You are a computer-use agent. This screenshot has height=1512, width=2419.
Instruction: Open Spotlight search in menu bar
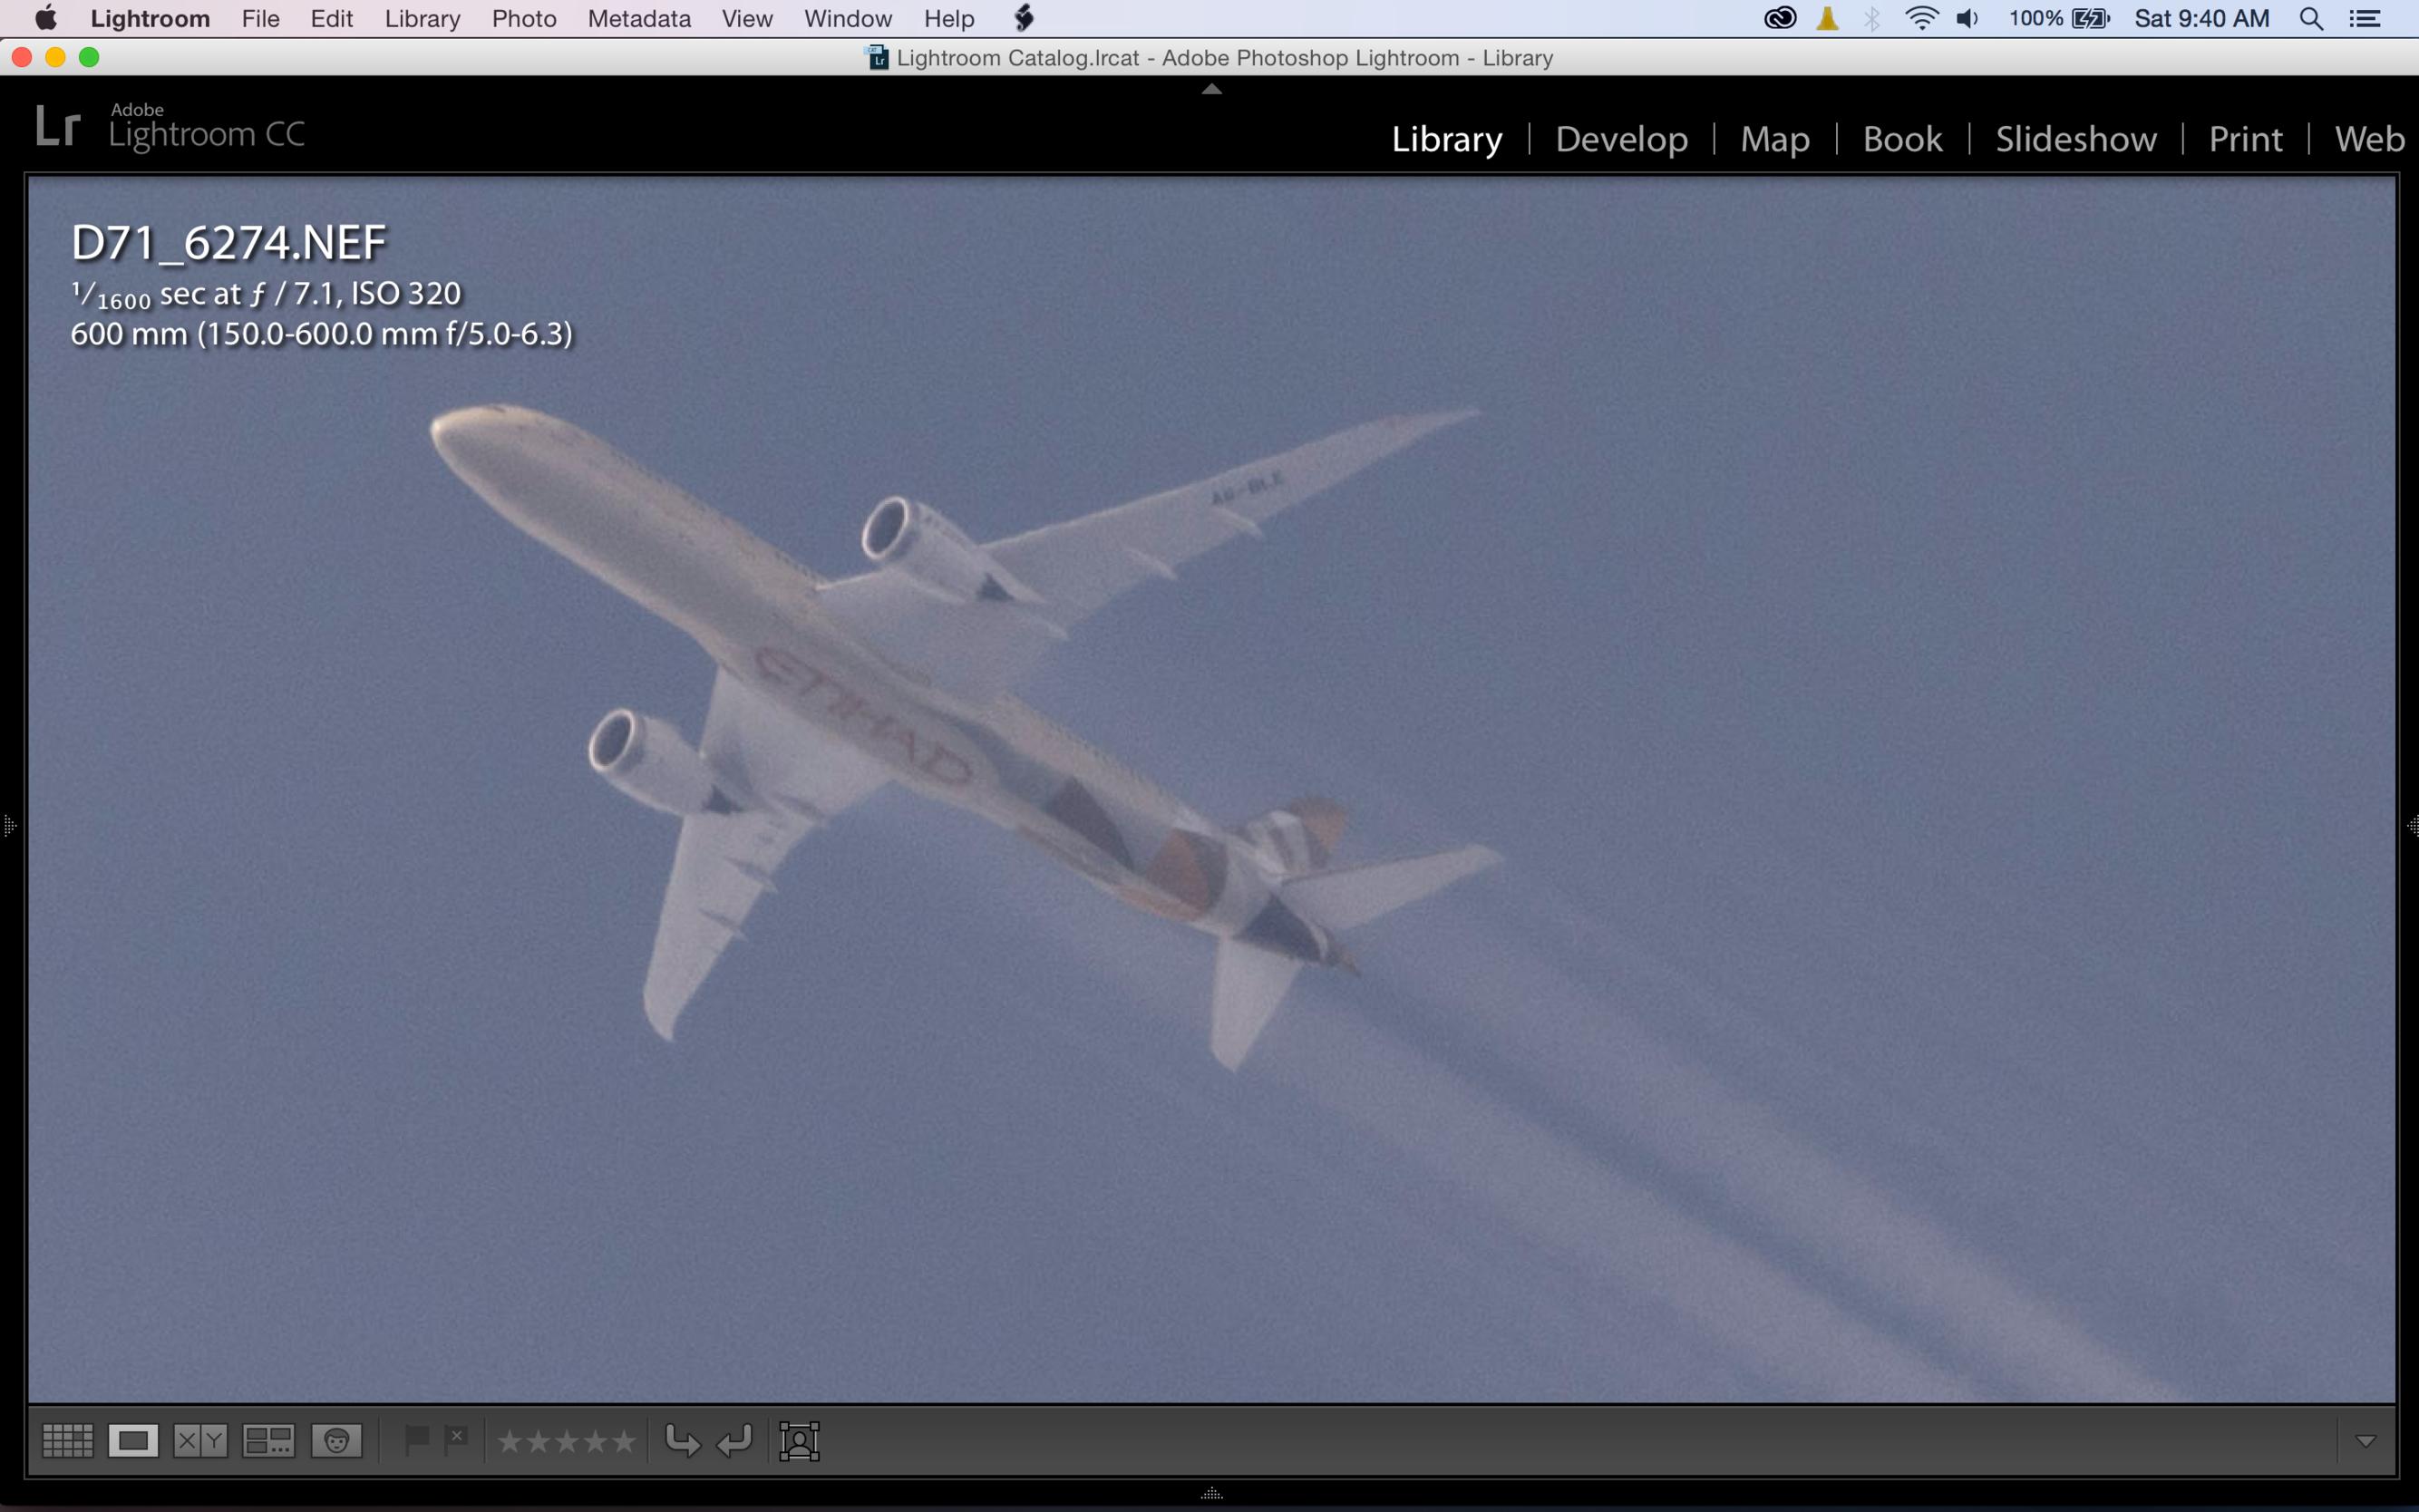click(x=2310, y=19)
